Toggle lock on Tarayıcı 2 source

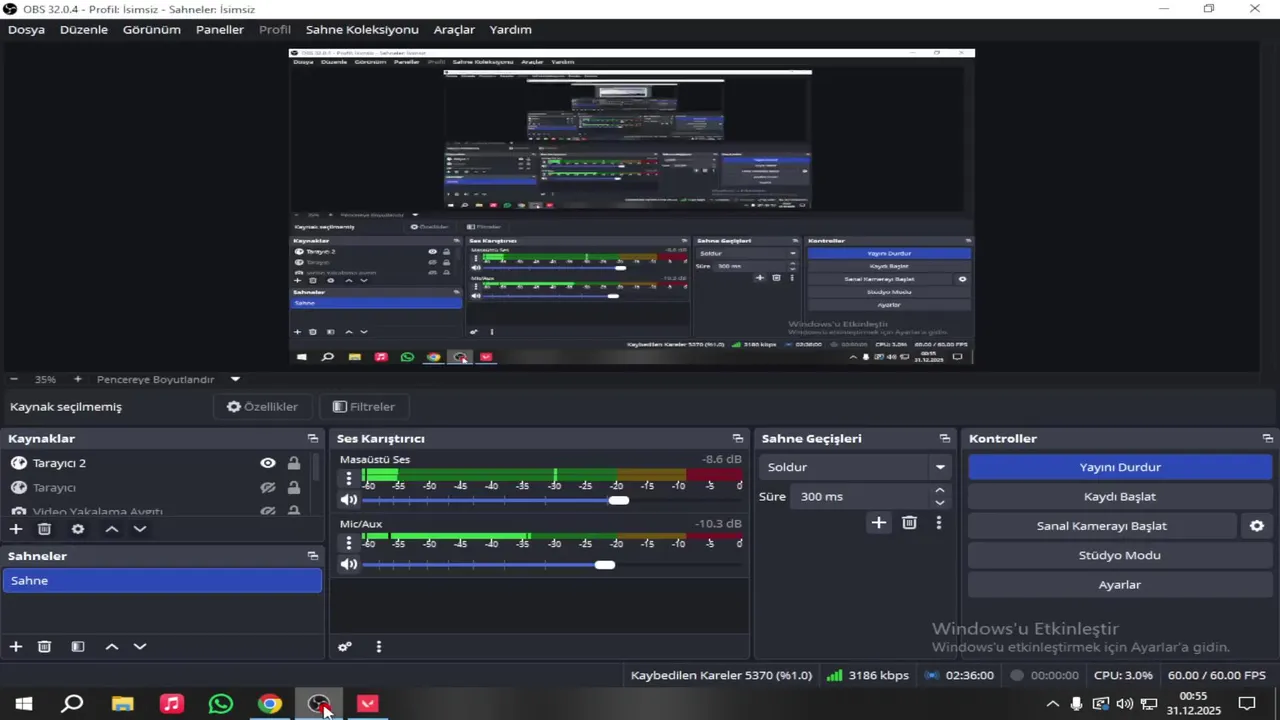(x=294, y=463)
